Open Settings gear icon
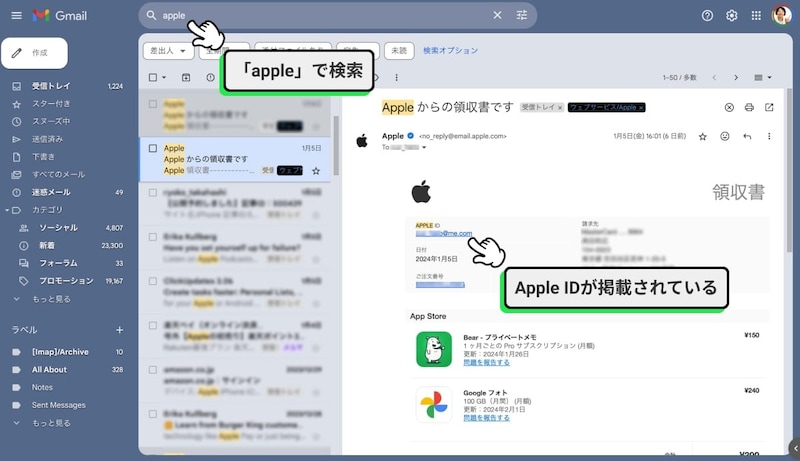 pos(732,15)
